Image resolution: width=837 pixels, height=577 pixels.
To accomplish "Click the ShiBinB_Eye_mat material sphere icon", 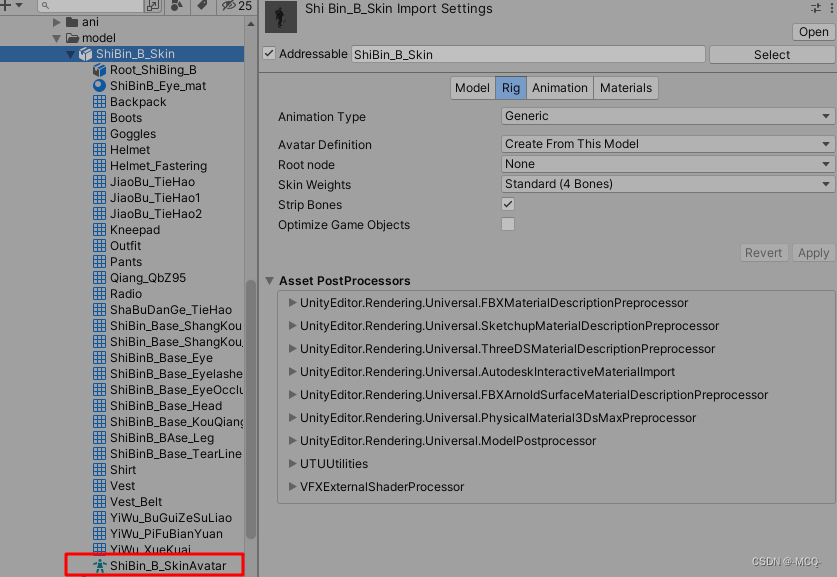I will 99,86.
